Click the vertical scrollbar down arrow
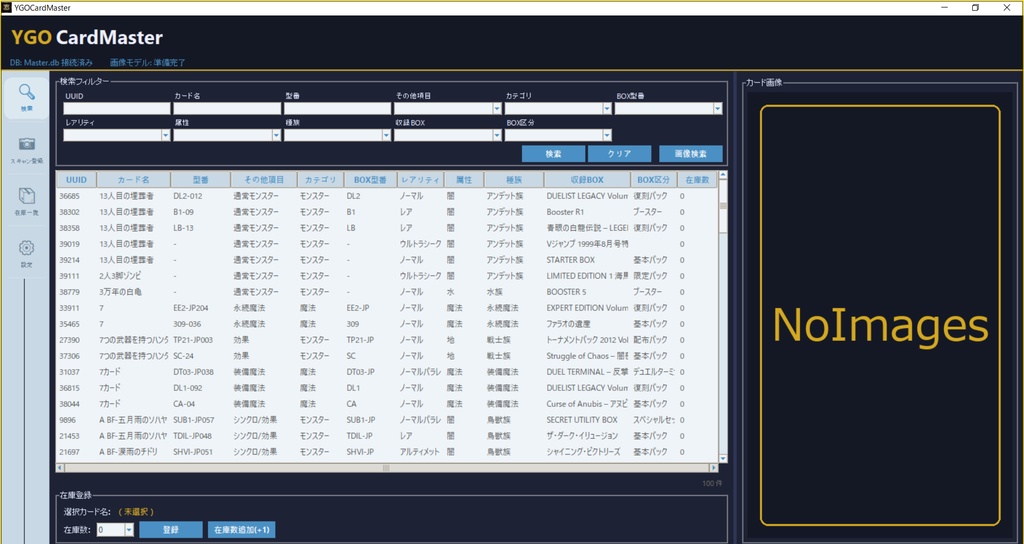The width and height of the screenshot is (1024, 544). (x=722, y=460)
